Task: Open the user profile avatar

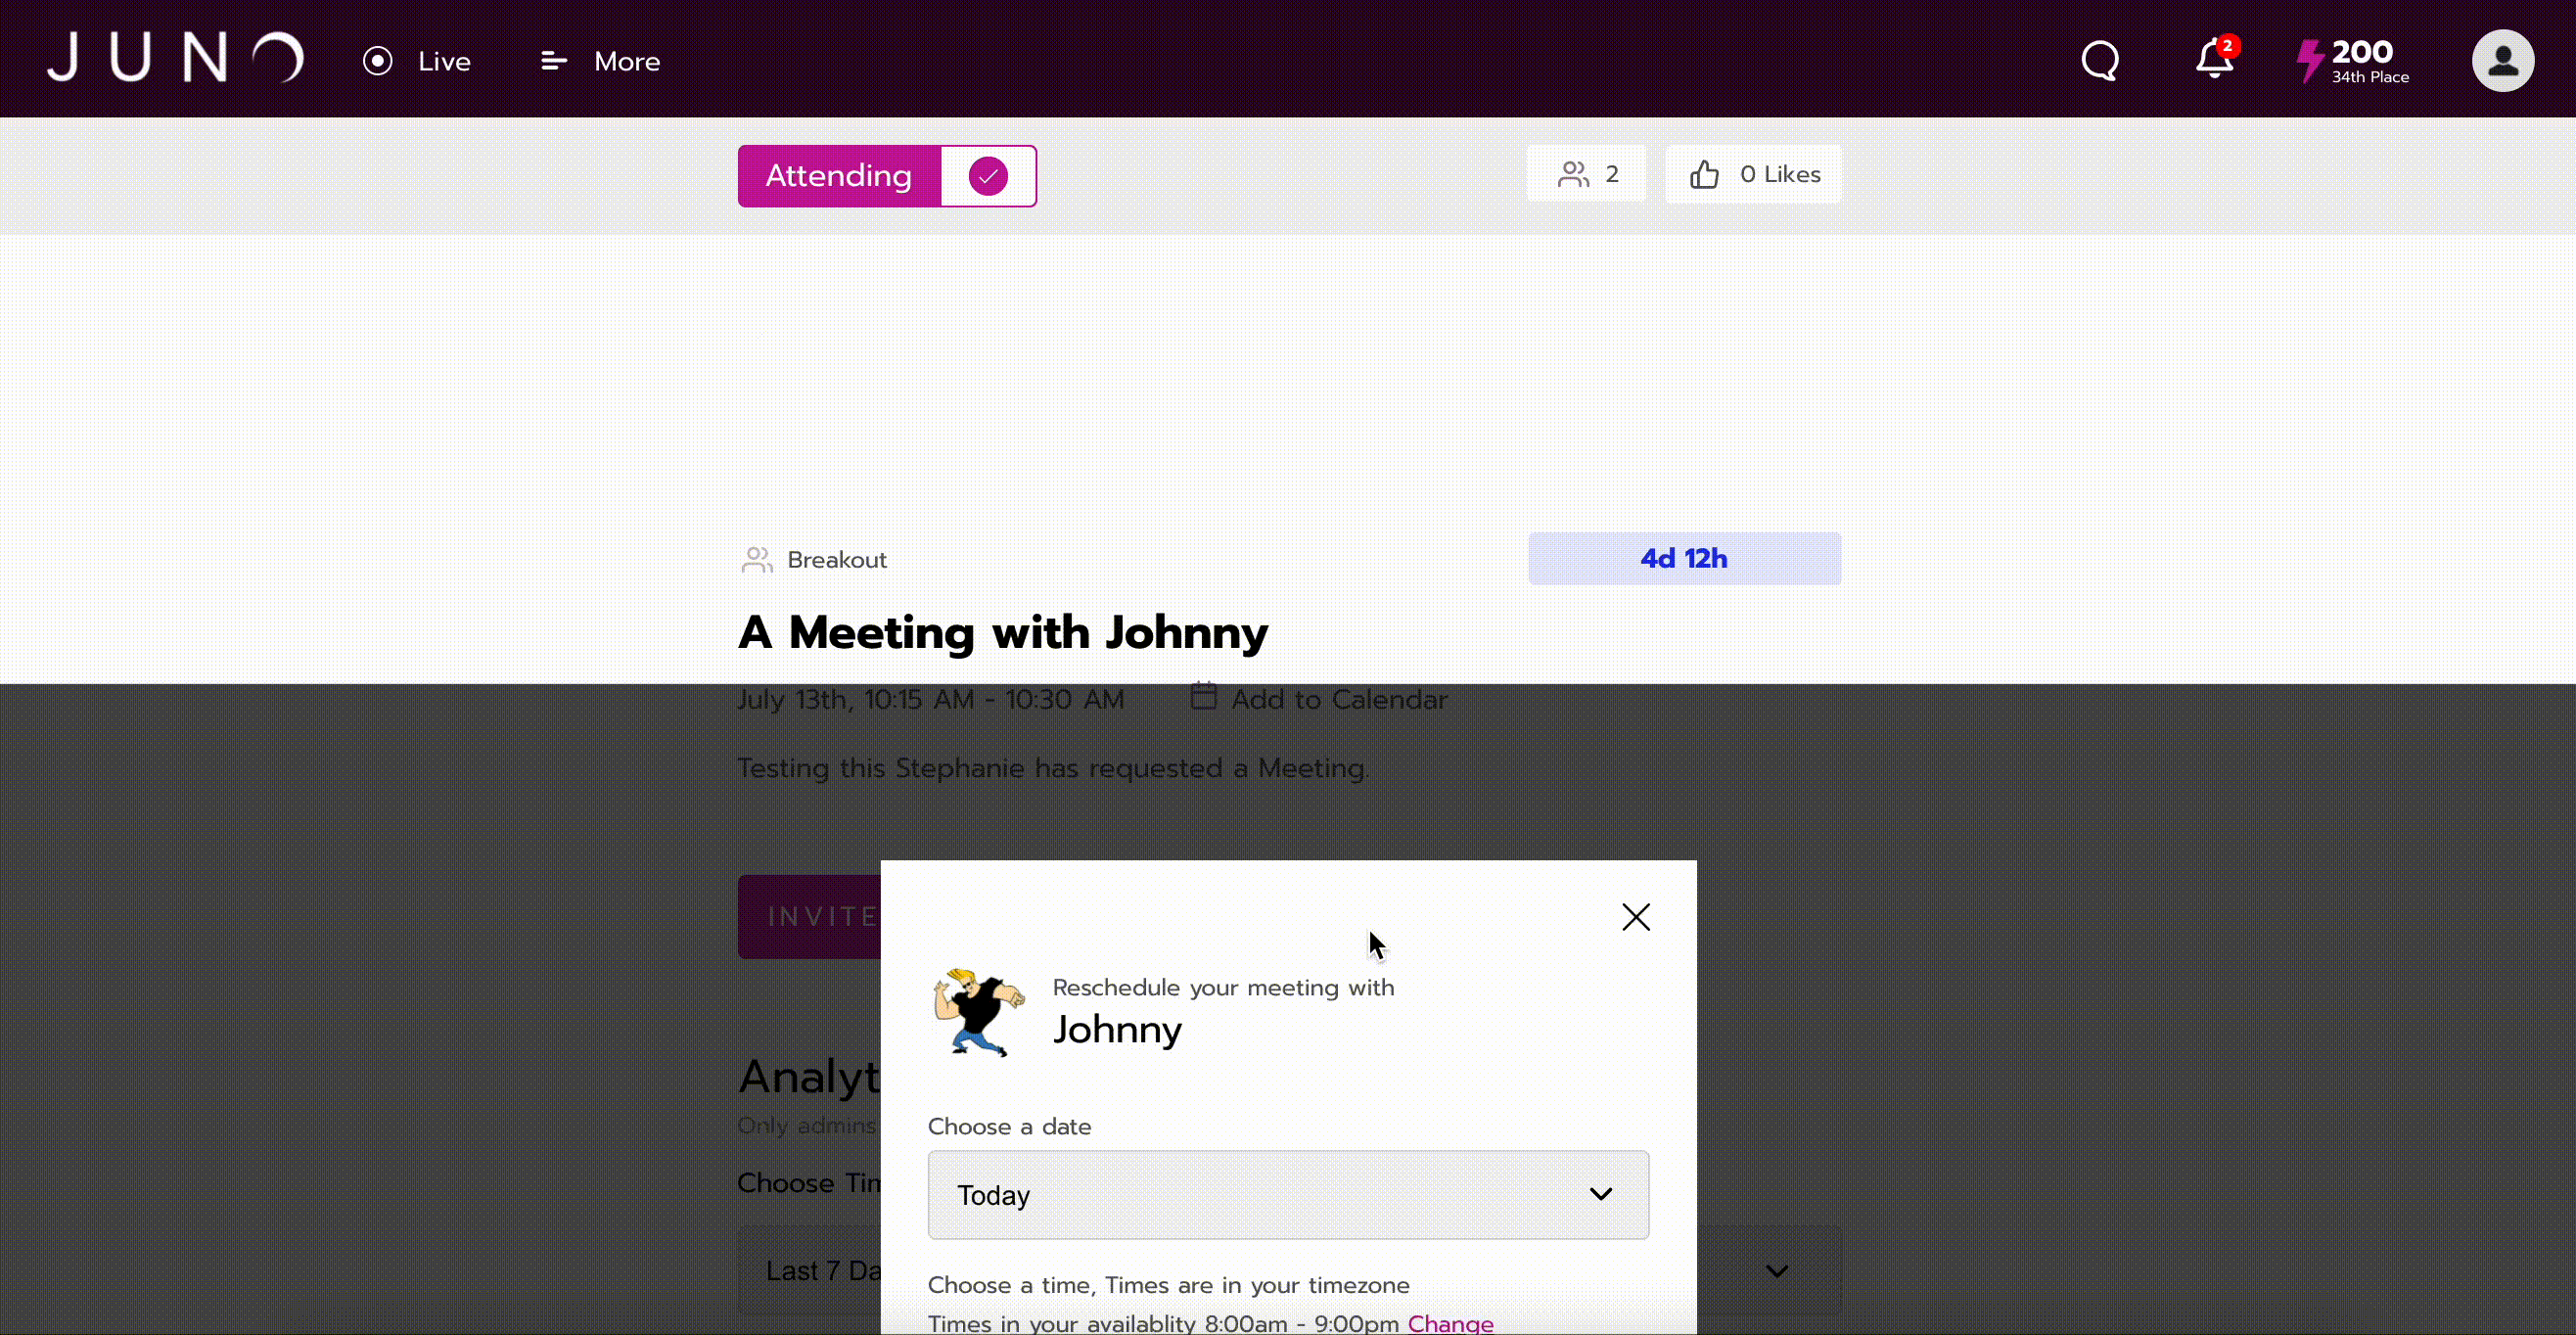Action: (2502, 61)
